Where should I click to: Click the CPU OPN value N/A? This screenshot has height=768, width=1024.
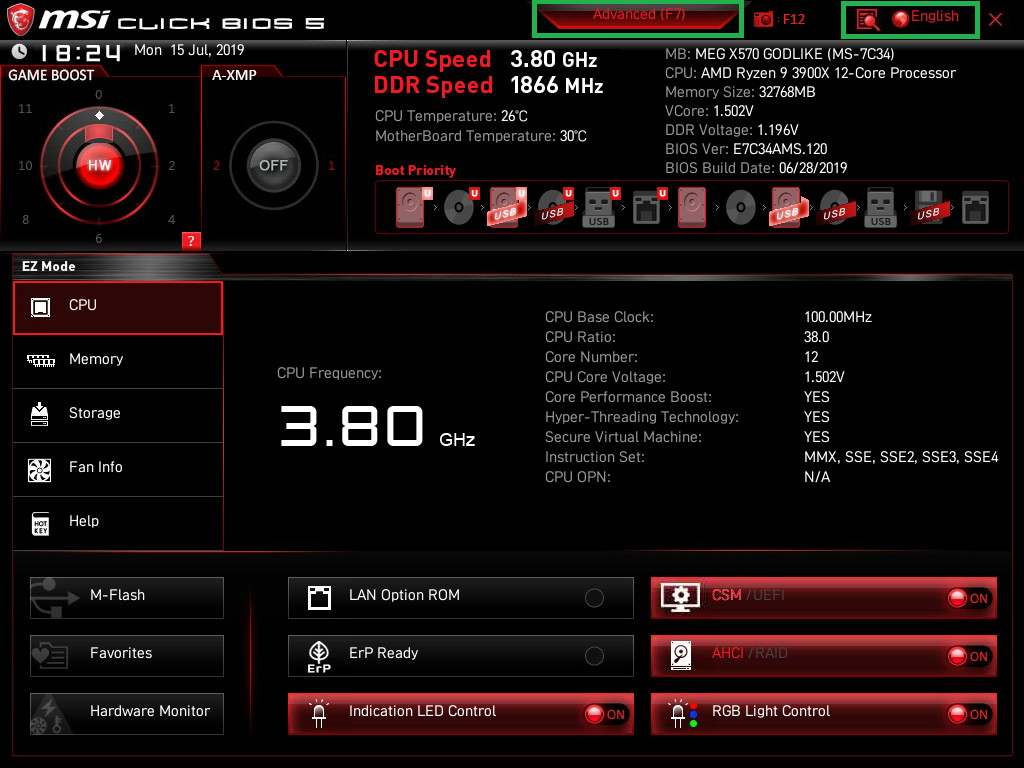coord(817,477)
